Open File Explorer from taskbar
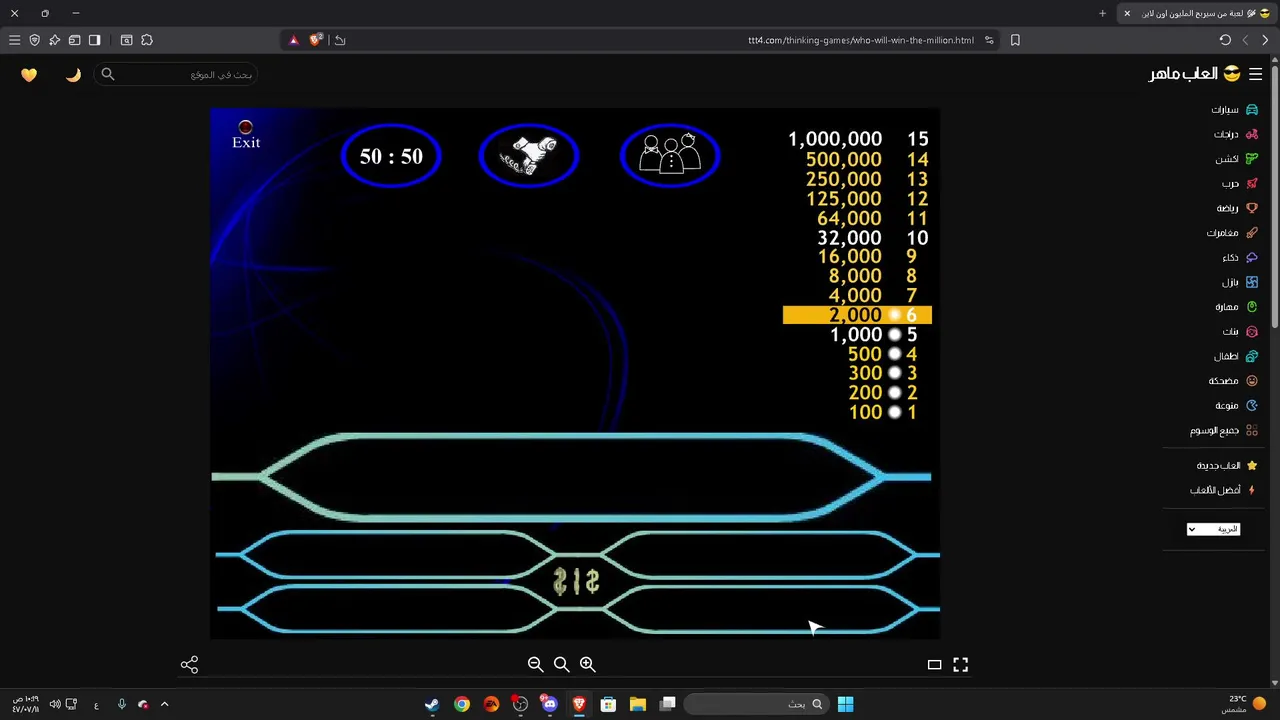This screenshot has width=1280, height=720. coord(638,704)
